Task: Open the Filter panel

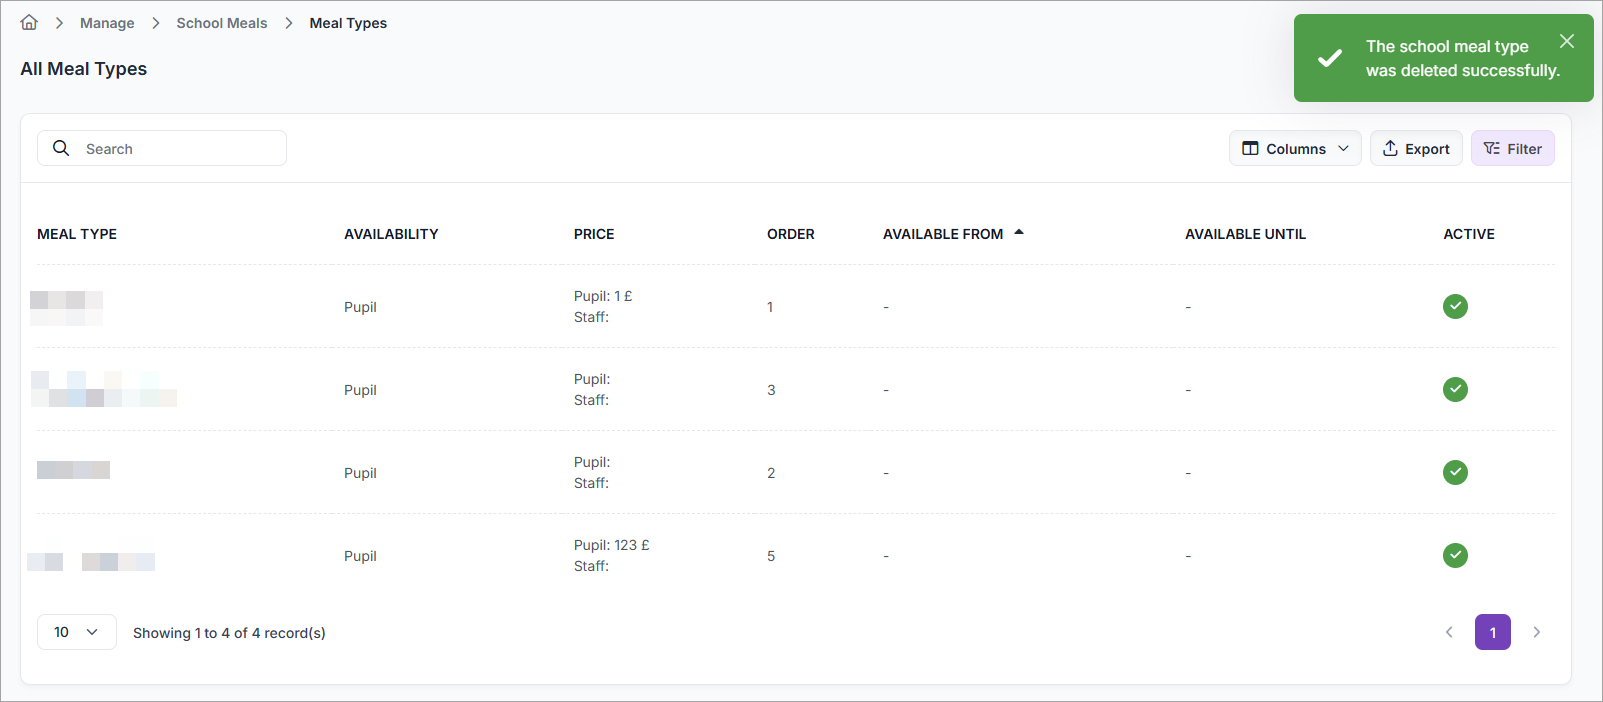Action: coord(1512,148)
